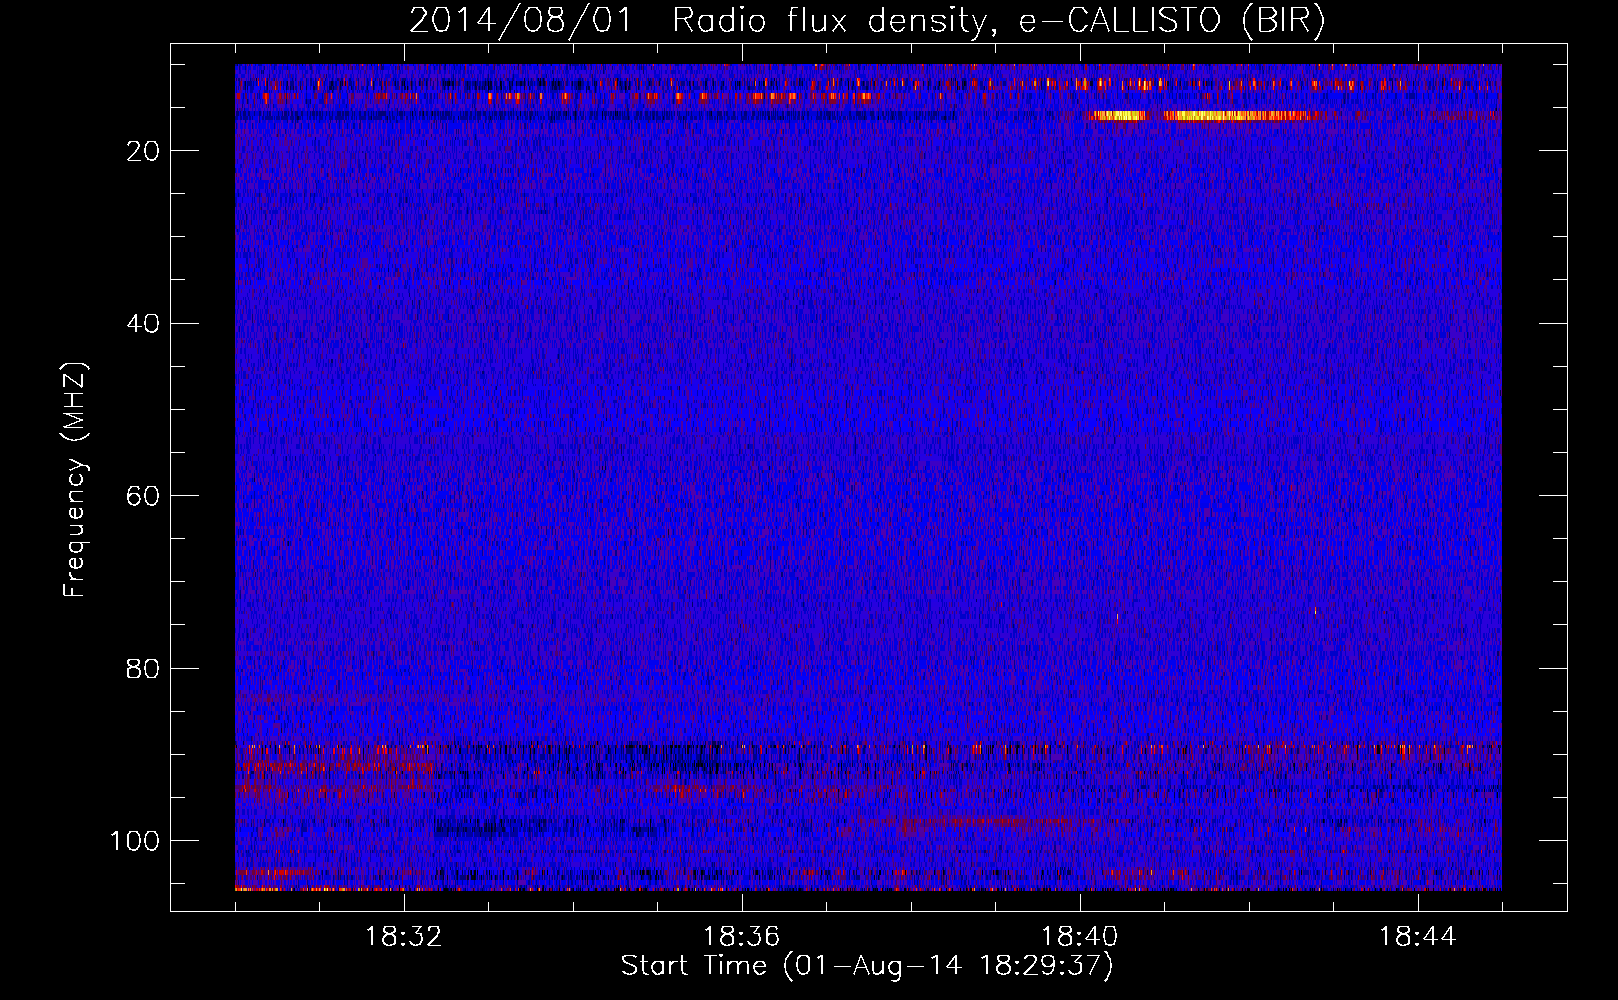The width and height of the screenshot is (1618, 1000).
Task: Select the "60" frequency tick label
Action: click(x=144, y=496)
